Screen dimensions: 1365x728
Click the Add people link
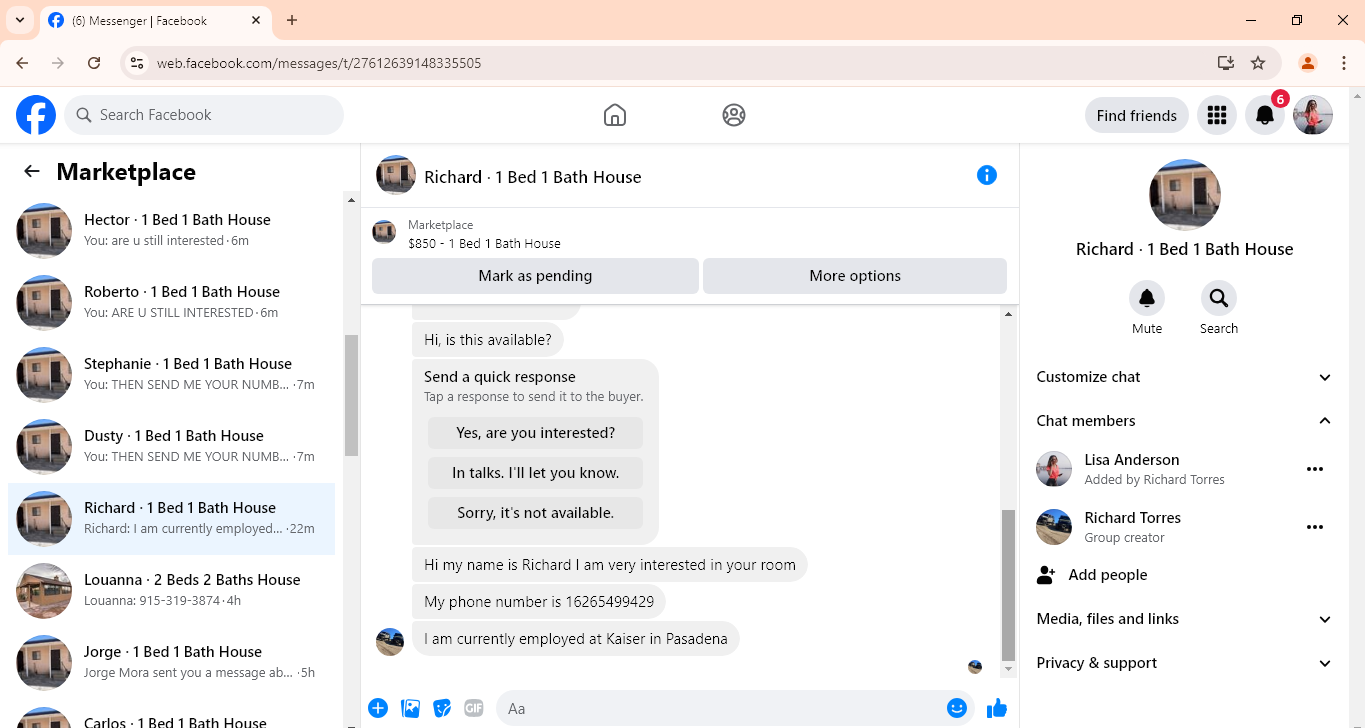pyautogui.click(x=1108, y=575)
